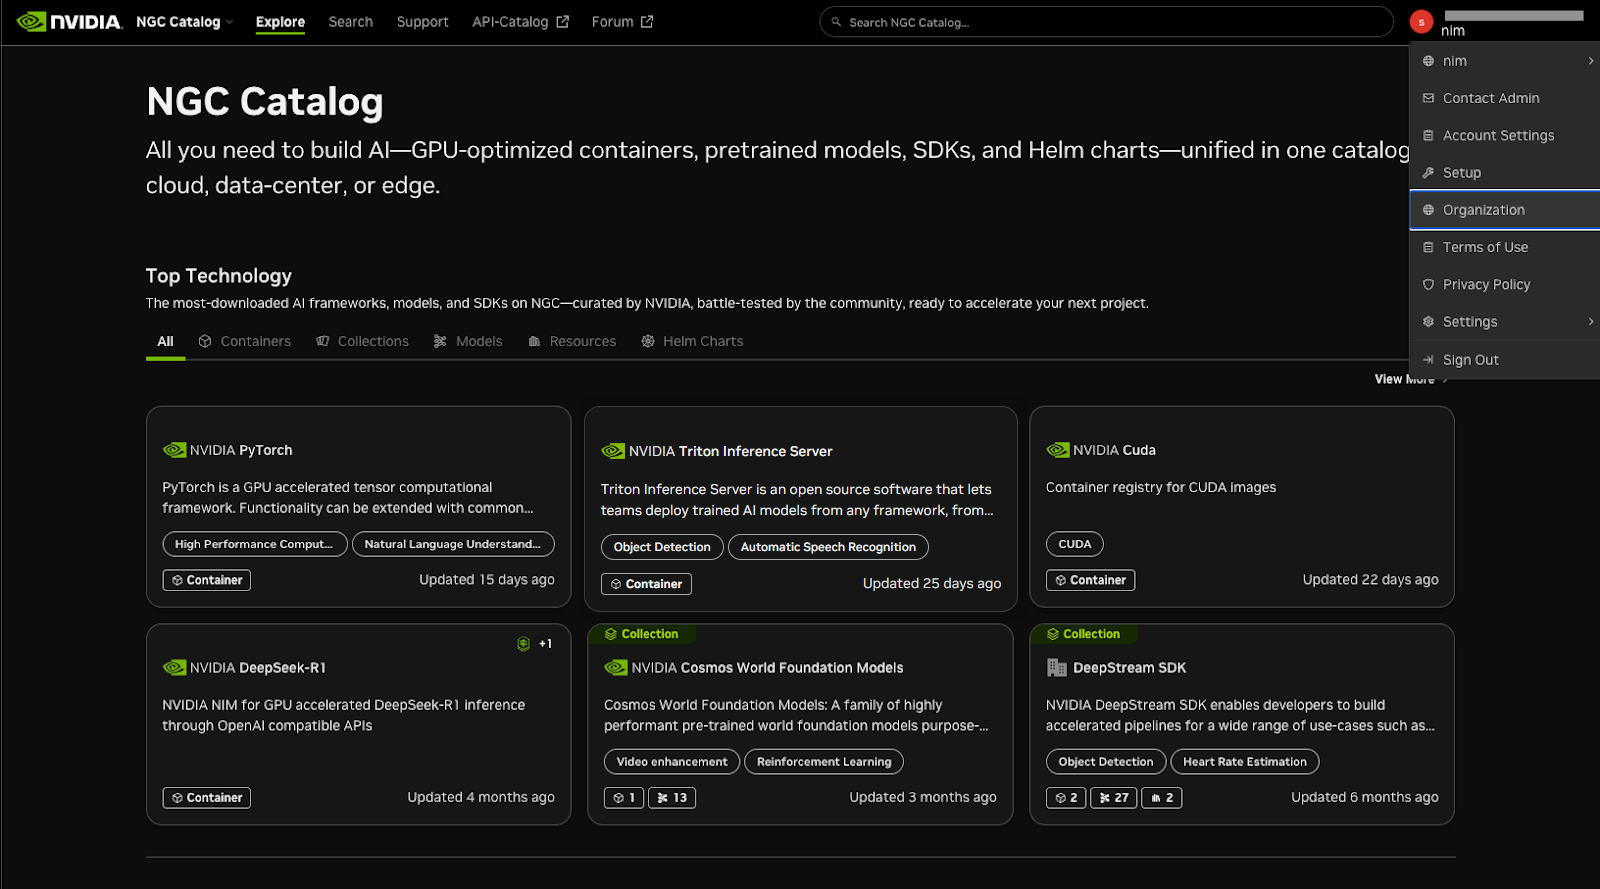1600x889 pixels.
Task: Open the Search menu item
Action: 350,22
